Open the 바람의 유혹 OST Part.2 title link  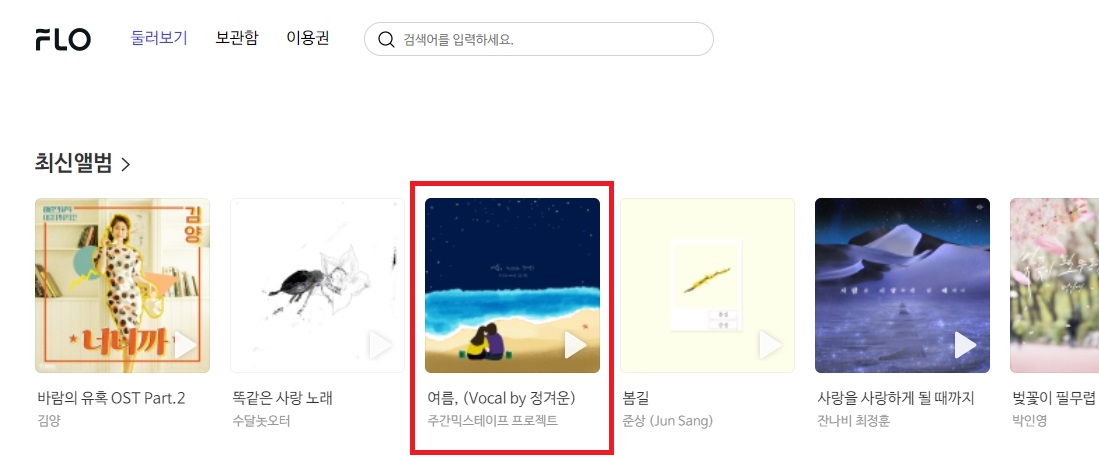pyautogui.click(x=111, y=398)
